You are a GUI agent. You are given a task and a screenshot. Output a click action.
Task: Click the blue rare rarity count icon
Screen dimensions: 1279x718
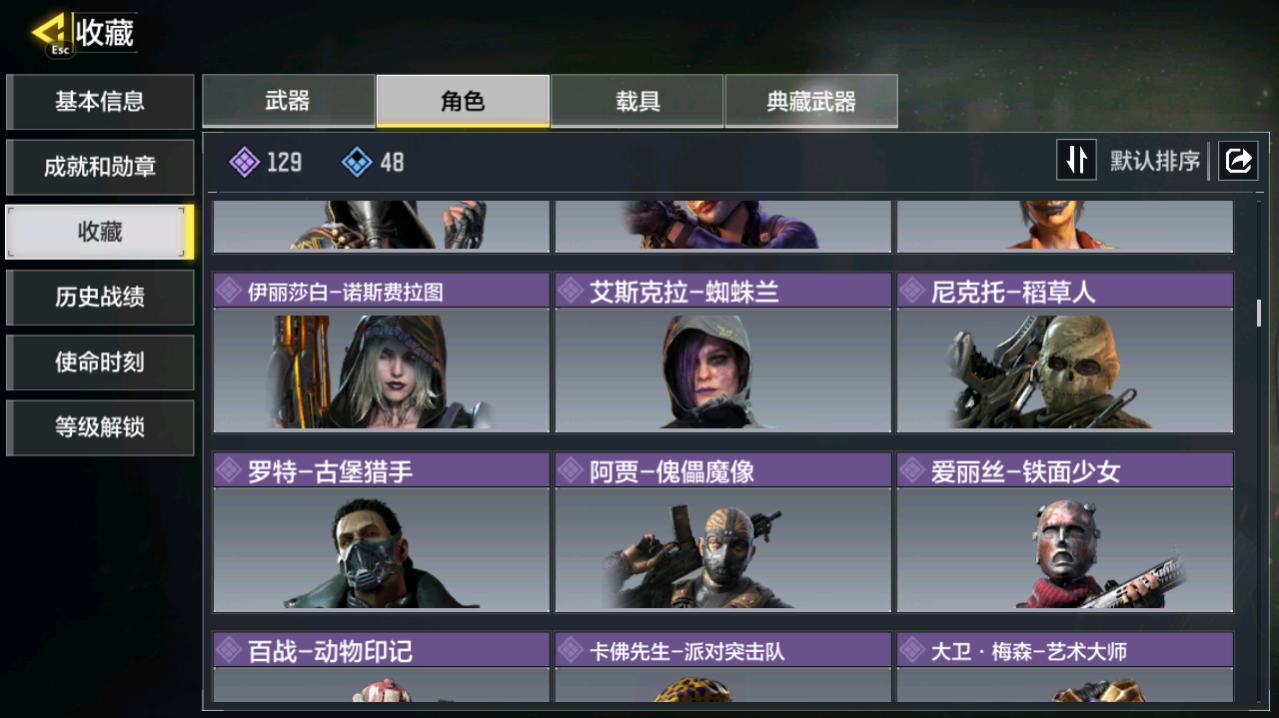coord(357,161)
